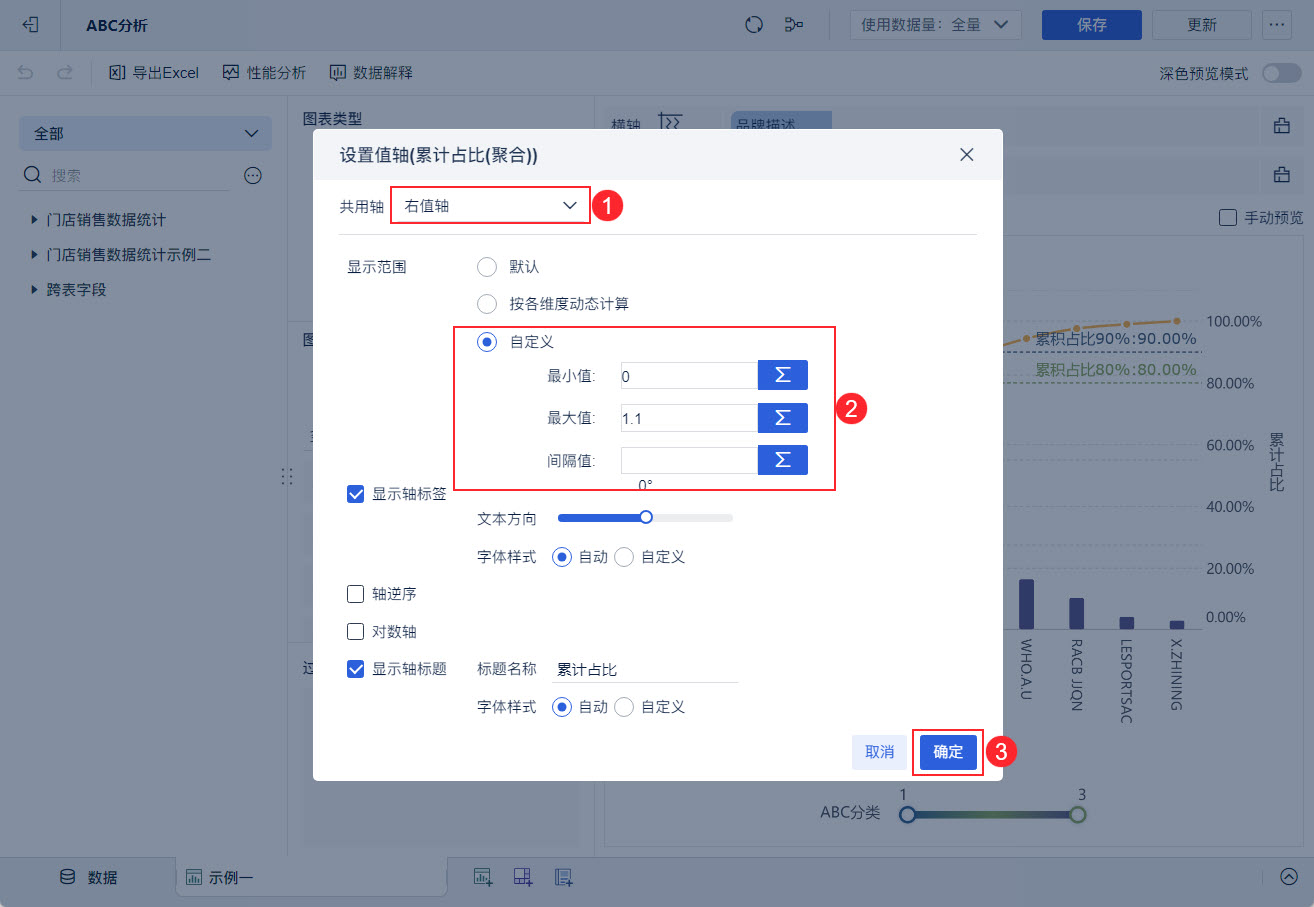Select 自定义 font style for axis title

[x=624, y=707]
